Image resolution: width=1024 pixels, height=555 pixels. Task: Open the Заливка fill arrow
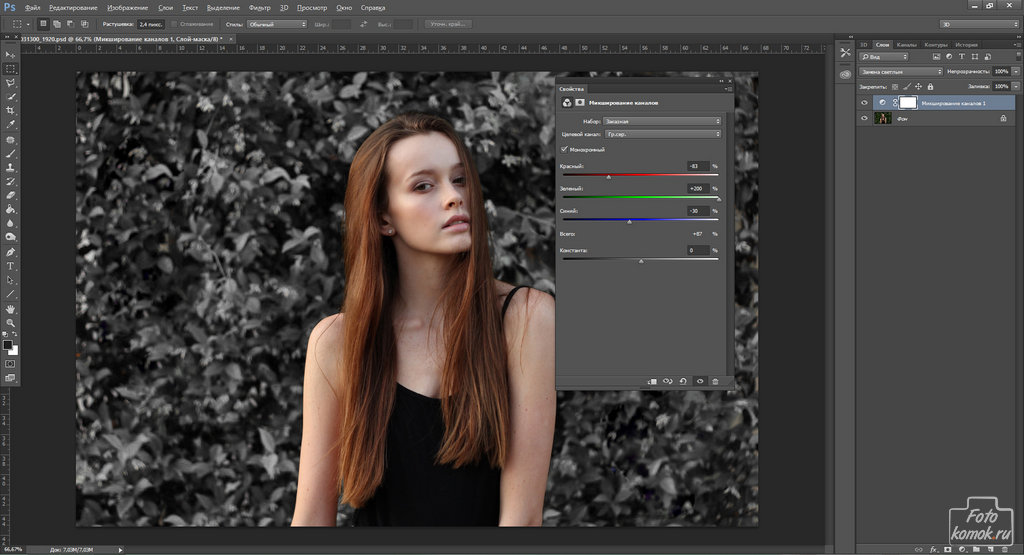point(1016,86)
